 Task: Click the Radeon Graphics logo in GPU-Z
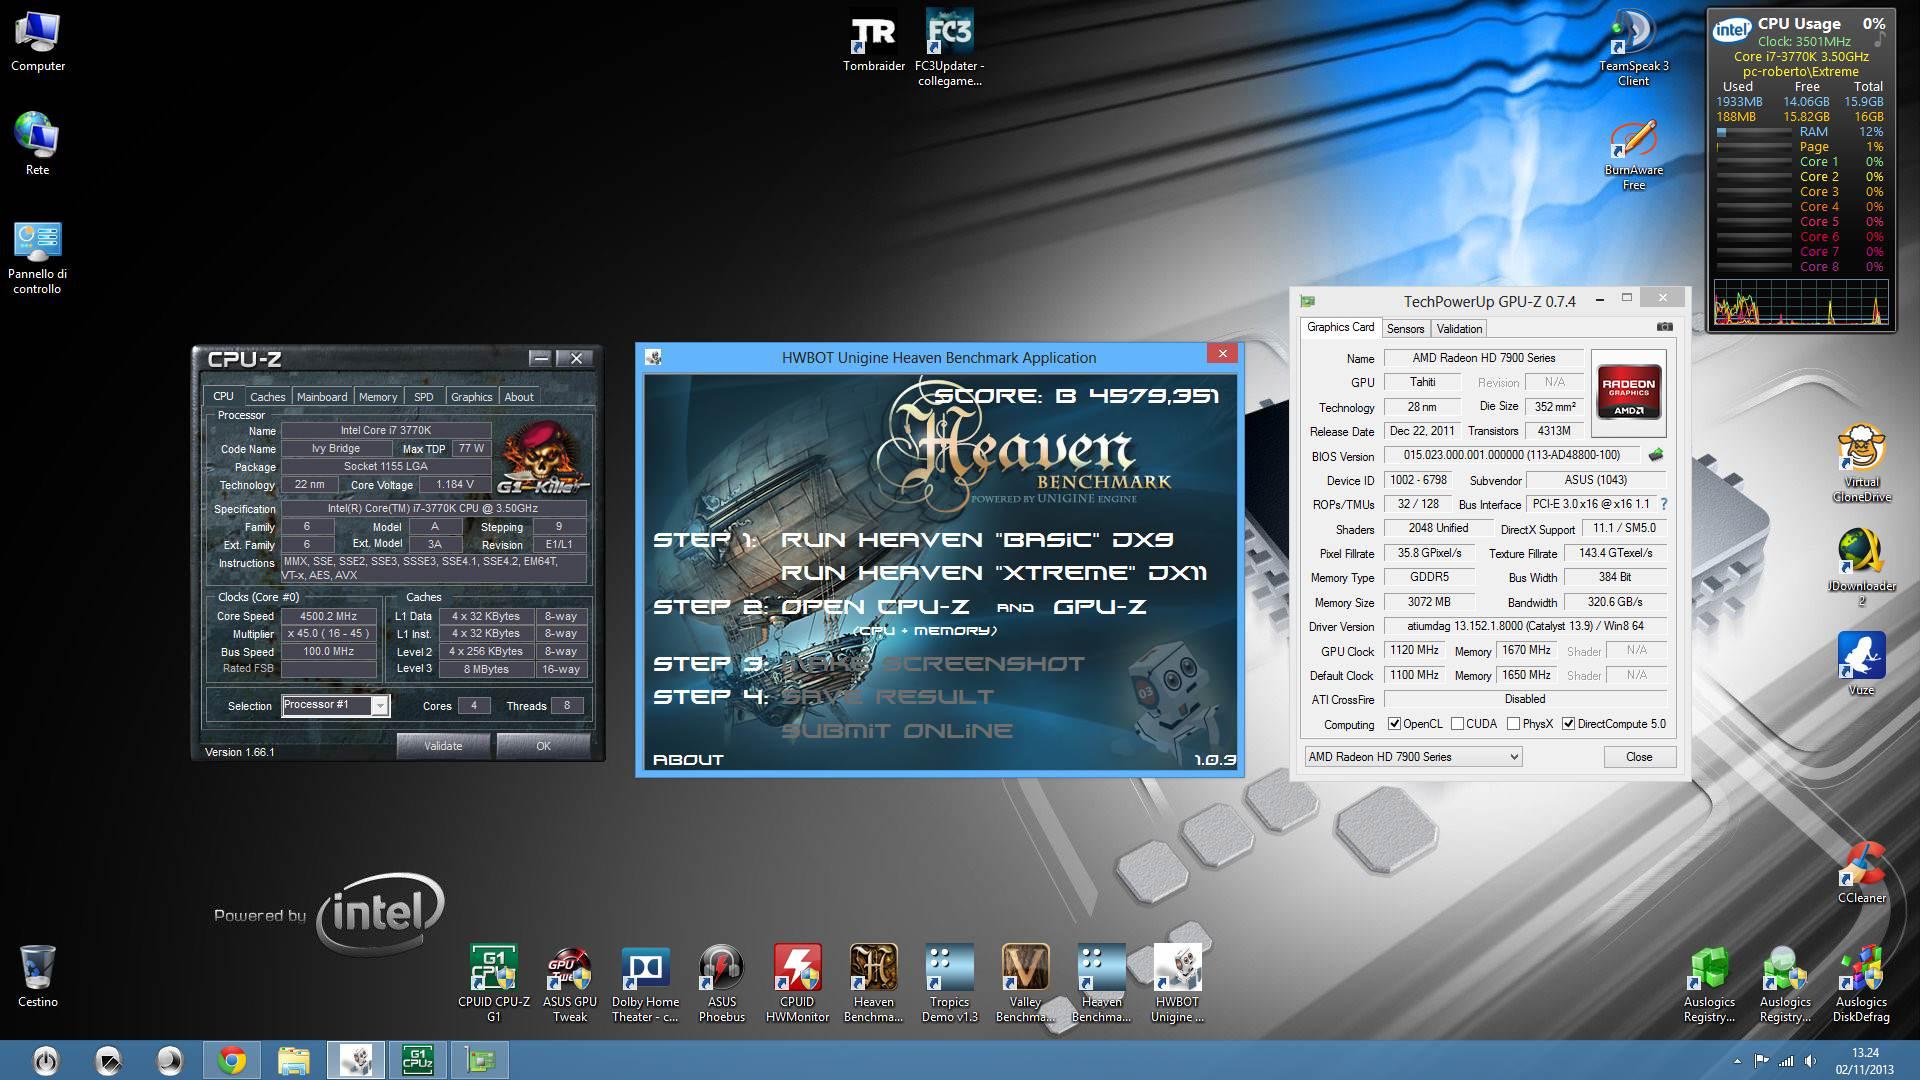pos(1629,393)
